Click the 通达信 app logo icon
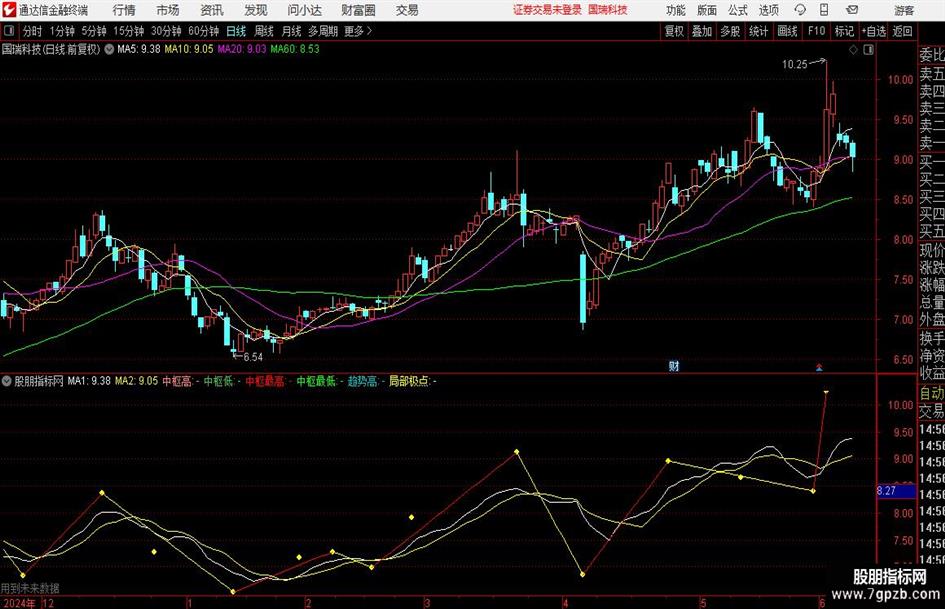This screenshot has width=945, height=609. 9,10
